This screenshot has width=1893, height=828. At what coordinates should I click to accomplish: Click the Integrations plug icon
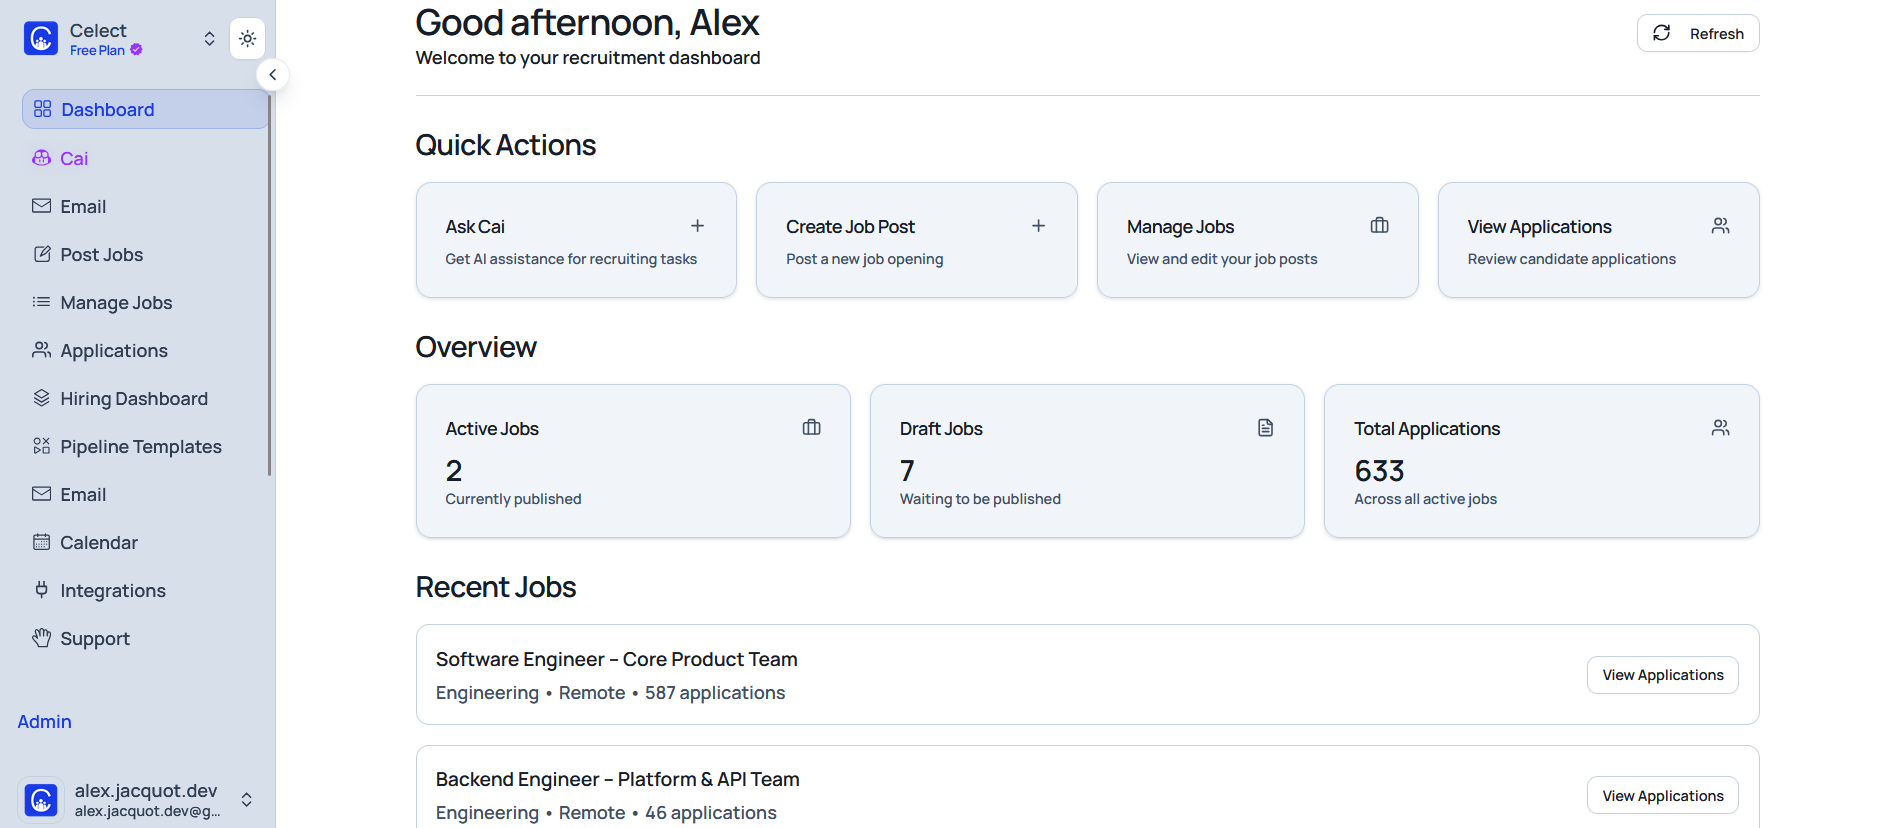pos(41,590)
